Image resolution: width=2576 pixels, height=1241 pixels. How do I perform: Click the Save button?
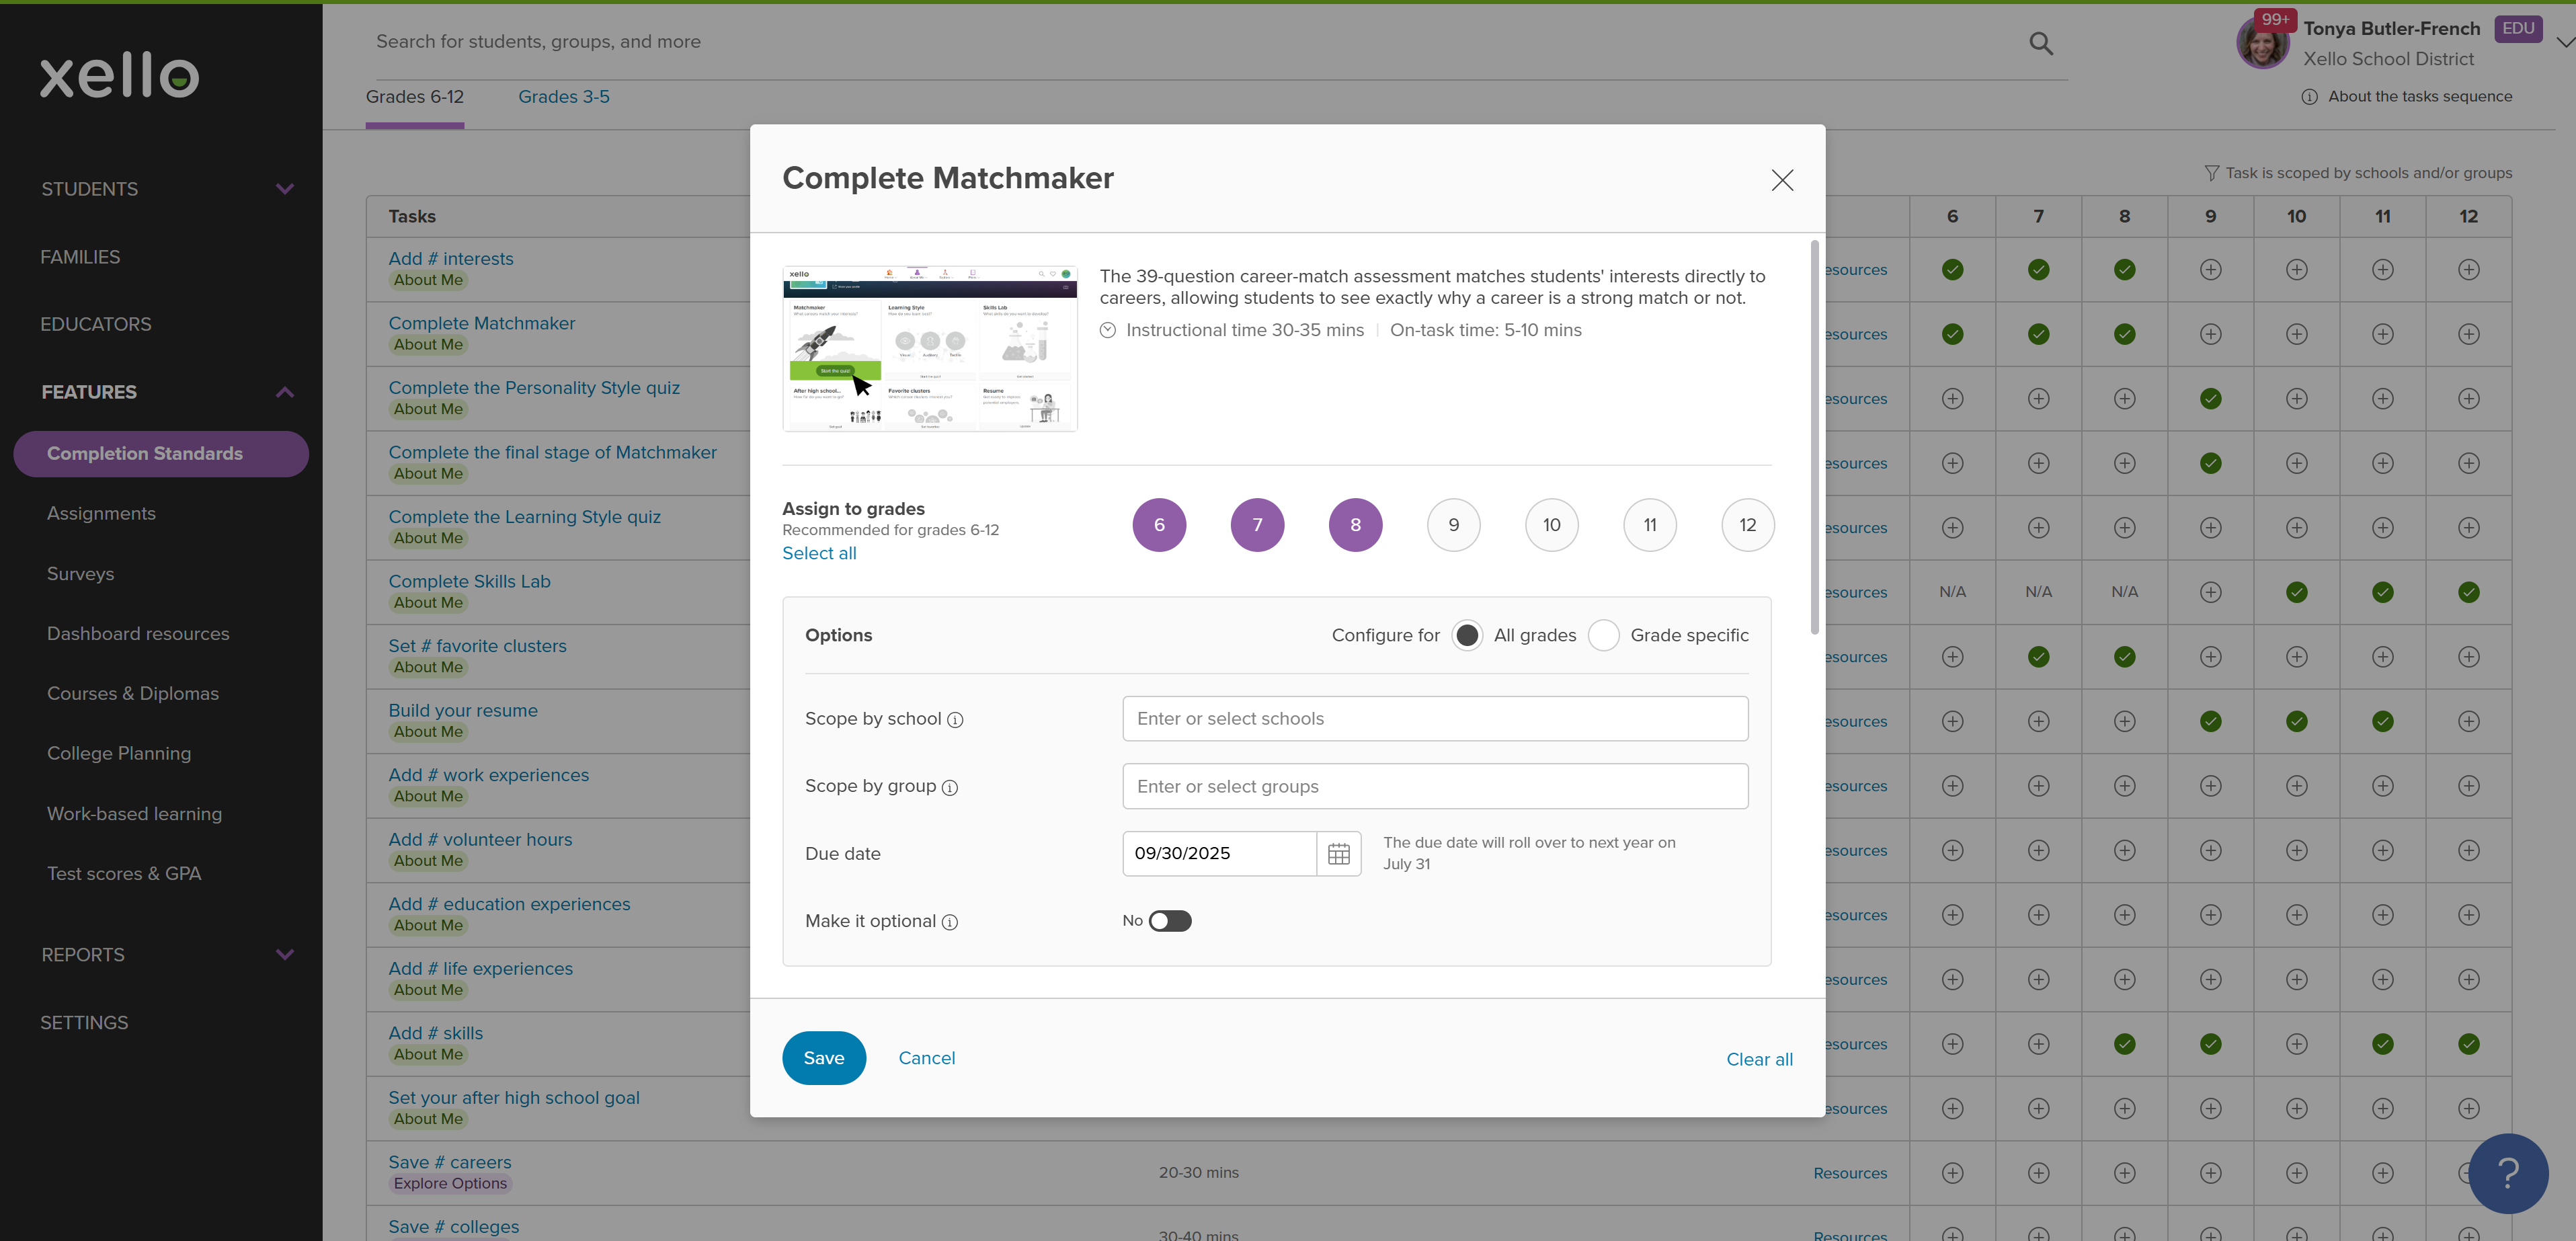pos(823,1058)
